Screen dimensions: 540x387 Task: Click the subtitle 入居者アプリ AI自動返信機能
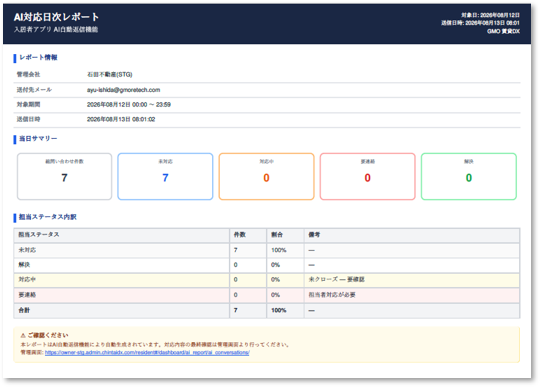point(56,30)
